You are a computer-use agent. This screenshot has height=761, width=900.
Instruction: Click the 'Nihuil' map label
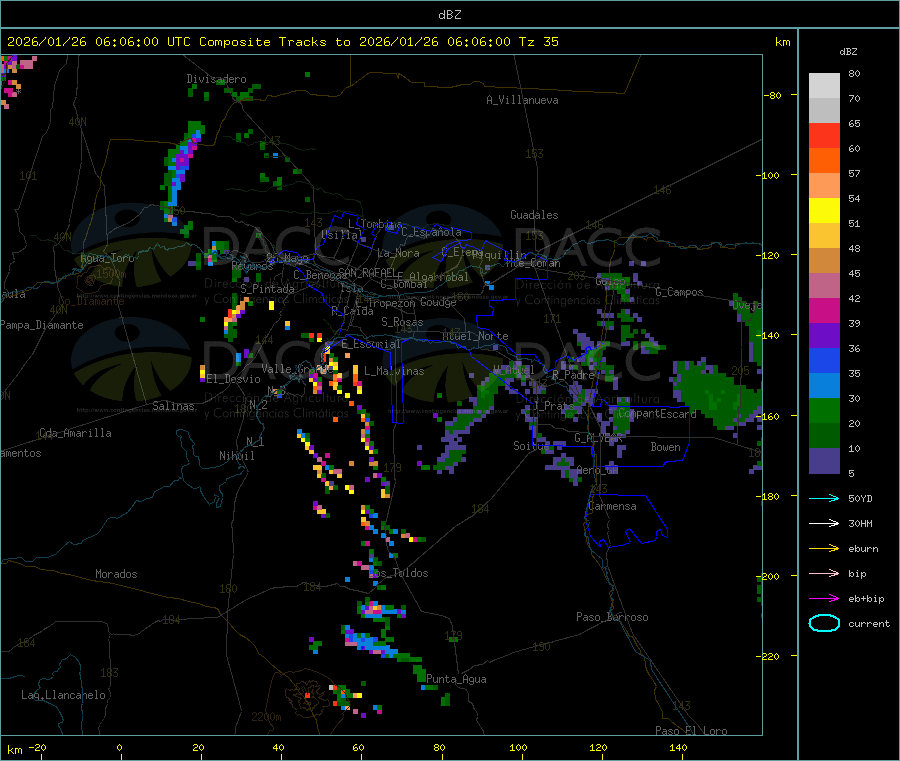pos(236,456)
